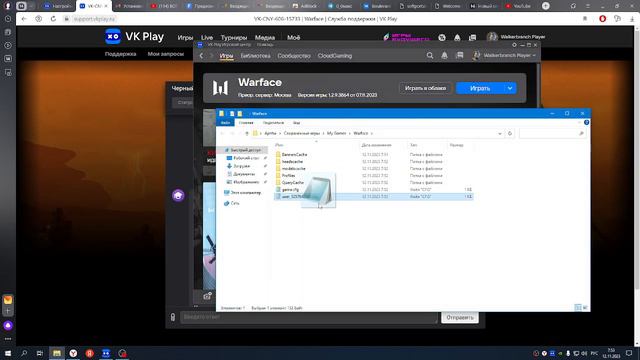Expand the arrow next to Играть button

point(510,88)
